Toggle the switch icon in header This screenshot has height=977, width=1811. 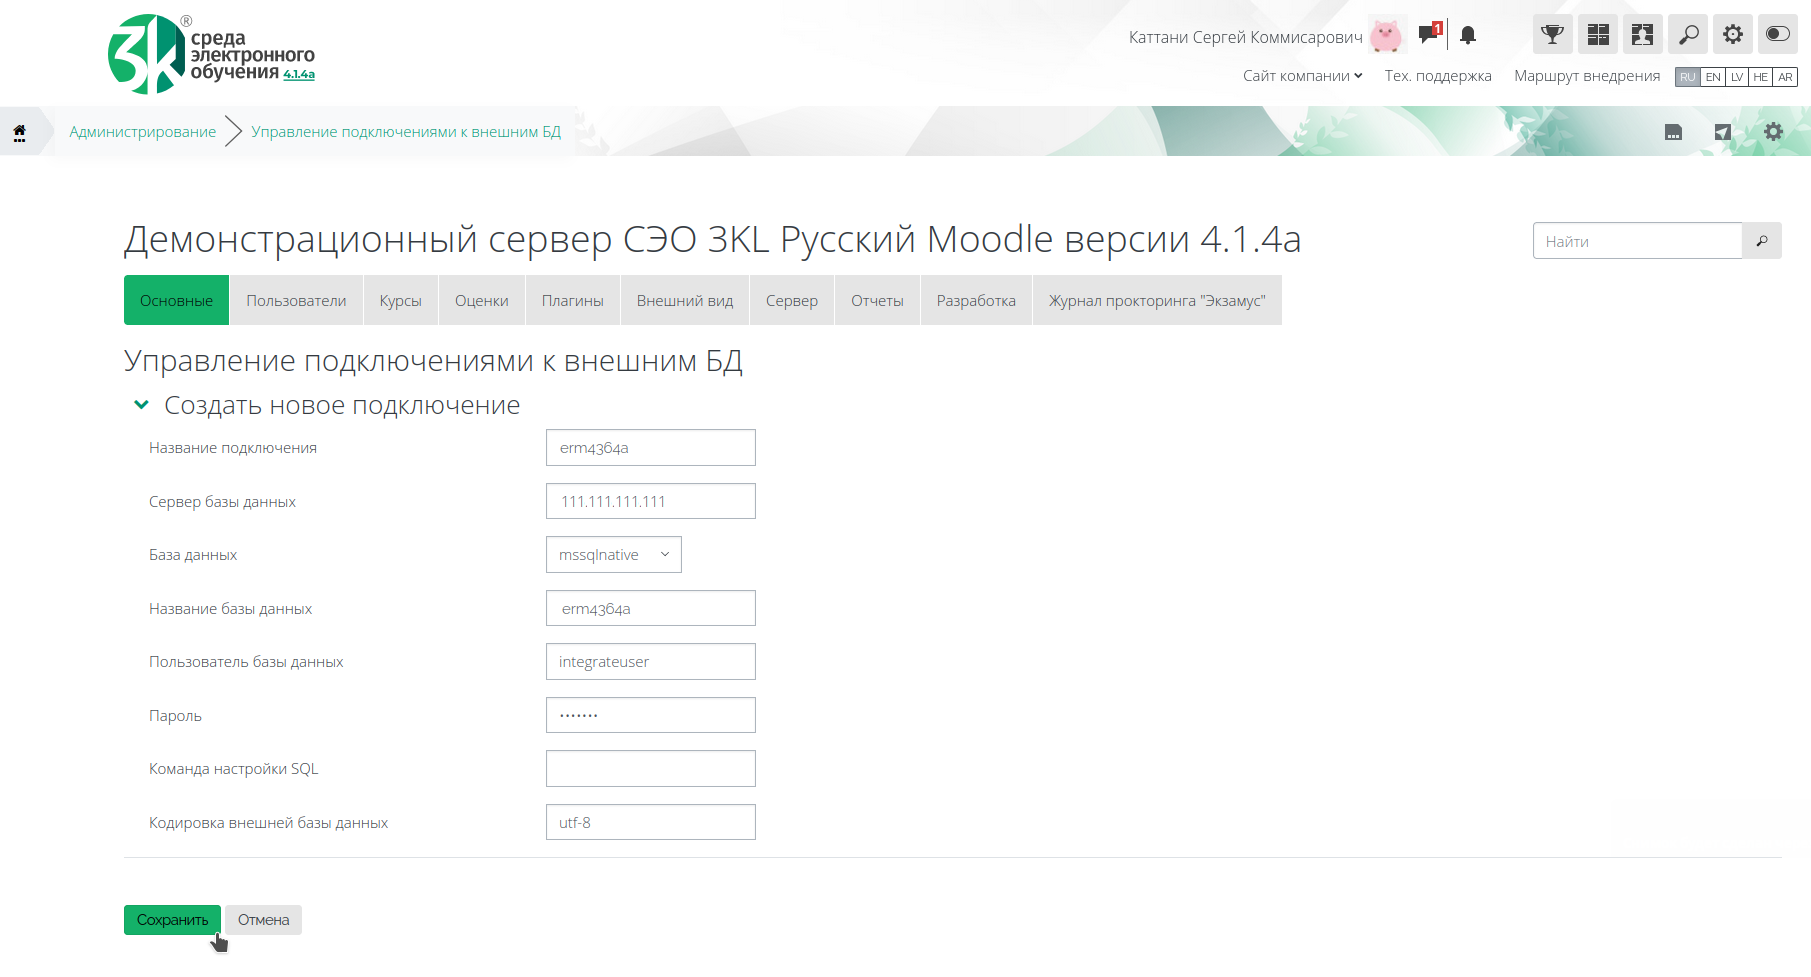(x=1778, y=34)
